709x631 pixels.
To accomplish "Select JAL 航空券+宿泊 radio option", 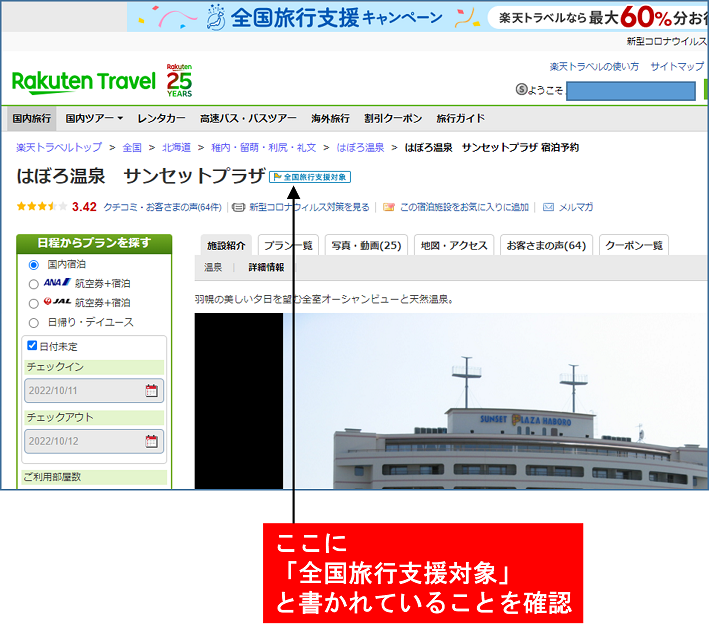I will tap(33, 304).
